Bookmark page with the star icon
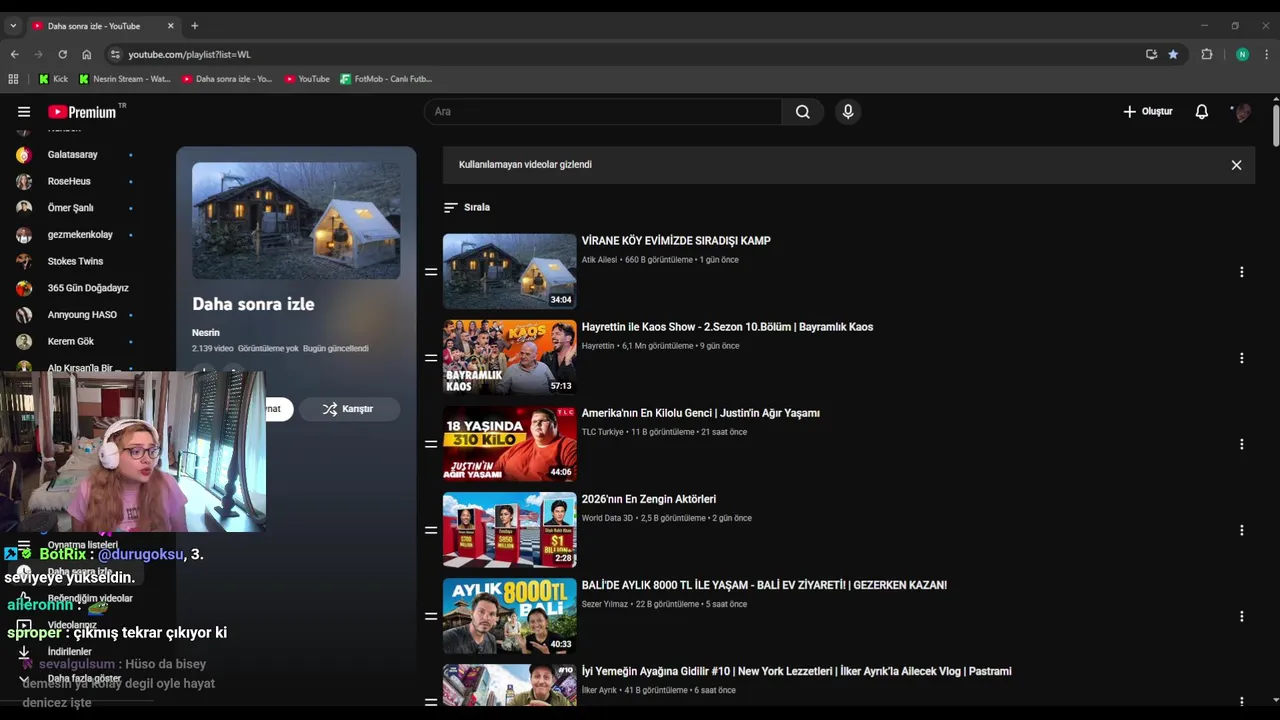The height and width of the screenshot is (720, 1280). [x=1173, y=54]
